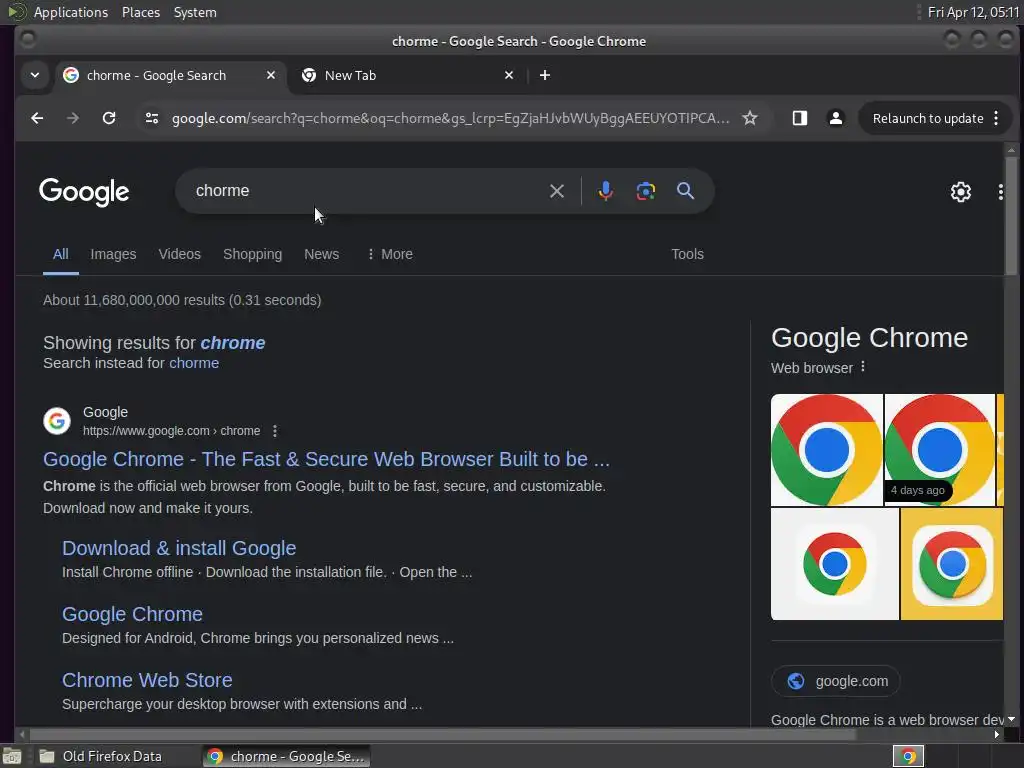Click the address bar URL

click(451, 118)
